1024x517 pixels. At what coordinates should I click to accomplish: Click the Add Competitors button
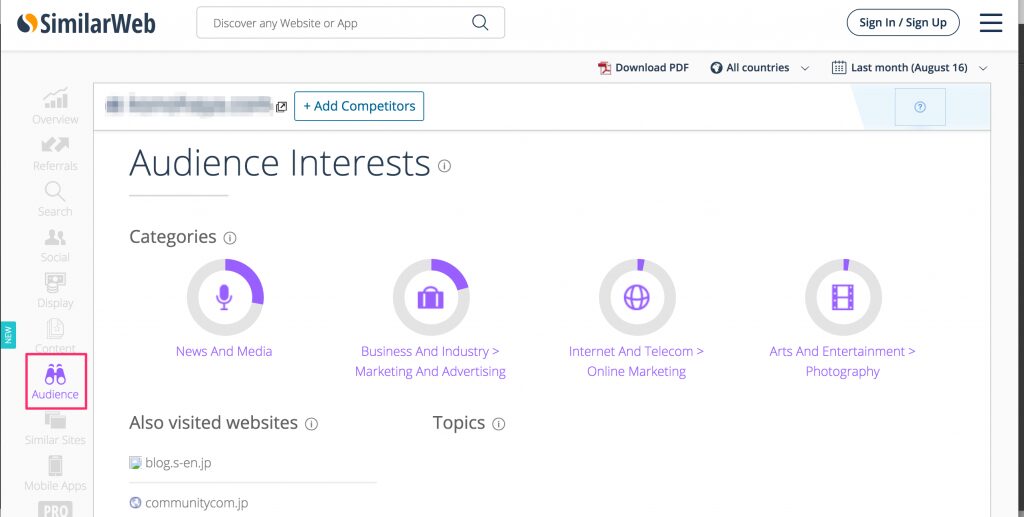[x=359, y=106]
